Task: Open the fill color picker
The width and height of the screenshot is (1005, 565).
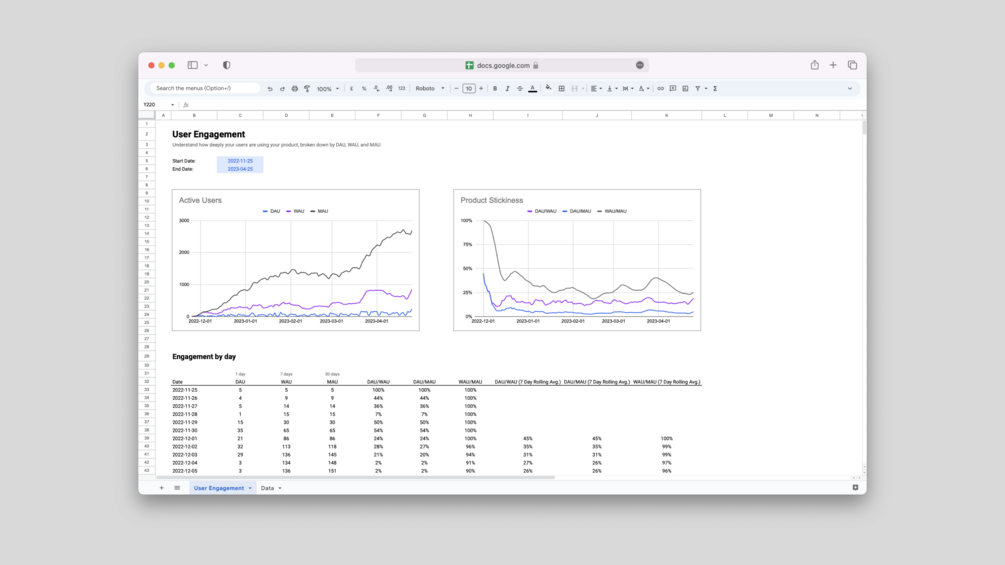Action: tap(549, 88)
